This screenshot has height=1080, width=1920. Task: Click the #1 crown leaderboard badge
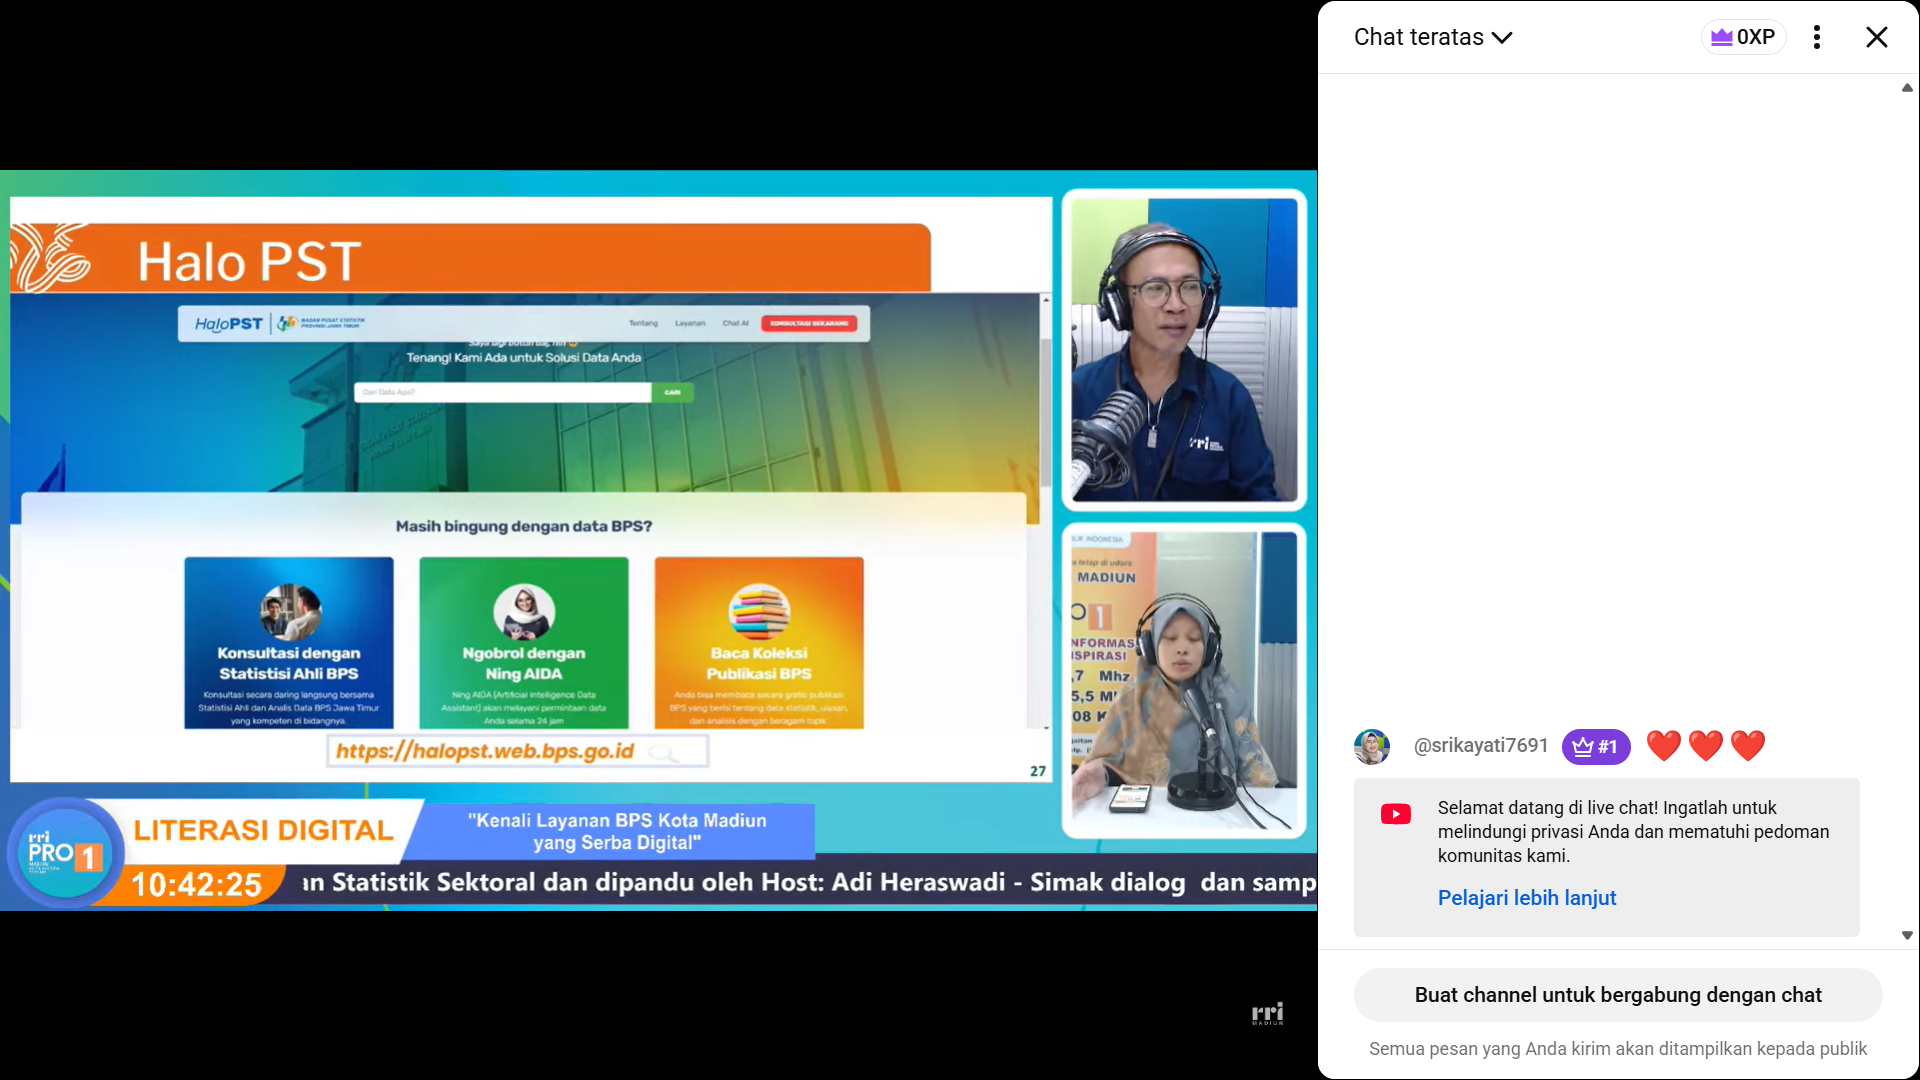[1596, 746]
